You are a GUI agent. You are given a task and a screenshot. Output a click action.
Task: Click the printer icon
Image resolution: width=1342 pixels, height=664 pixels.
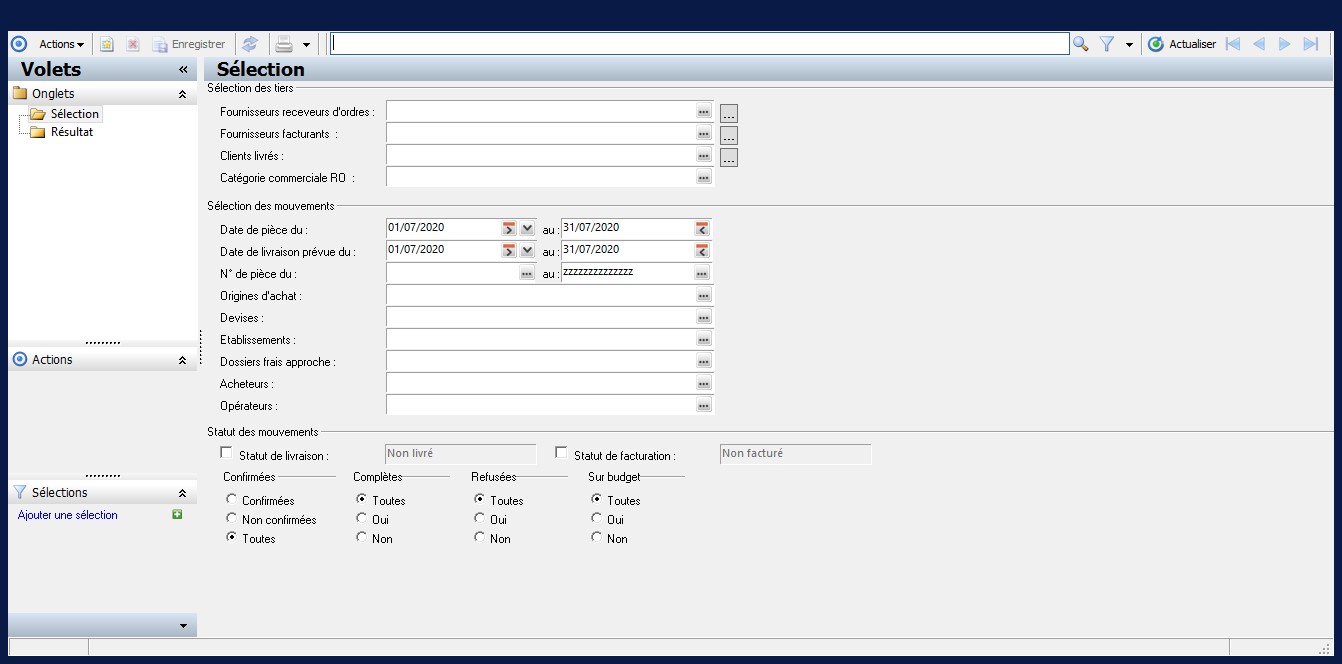(284, 45)
